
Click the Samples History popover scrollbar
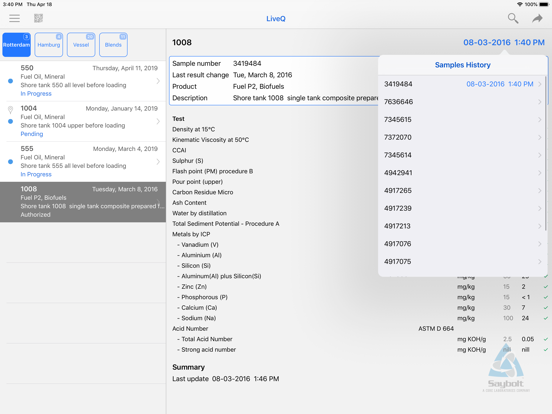tap(546, 153)
